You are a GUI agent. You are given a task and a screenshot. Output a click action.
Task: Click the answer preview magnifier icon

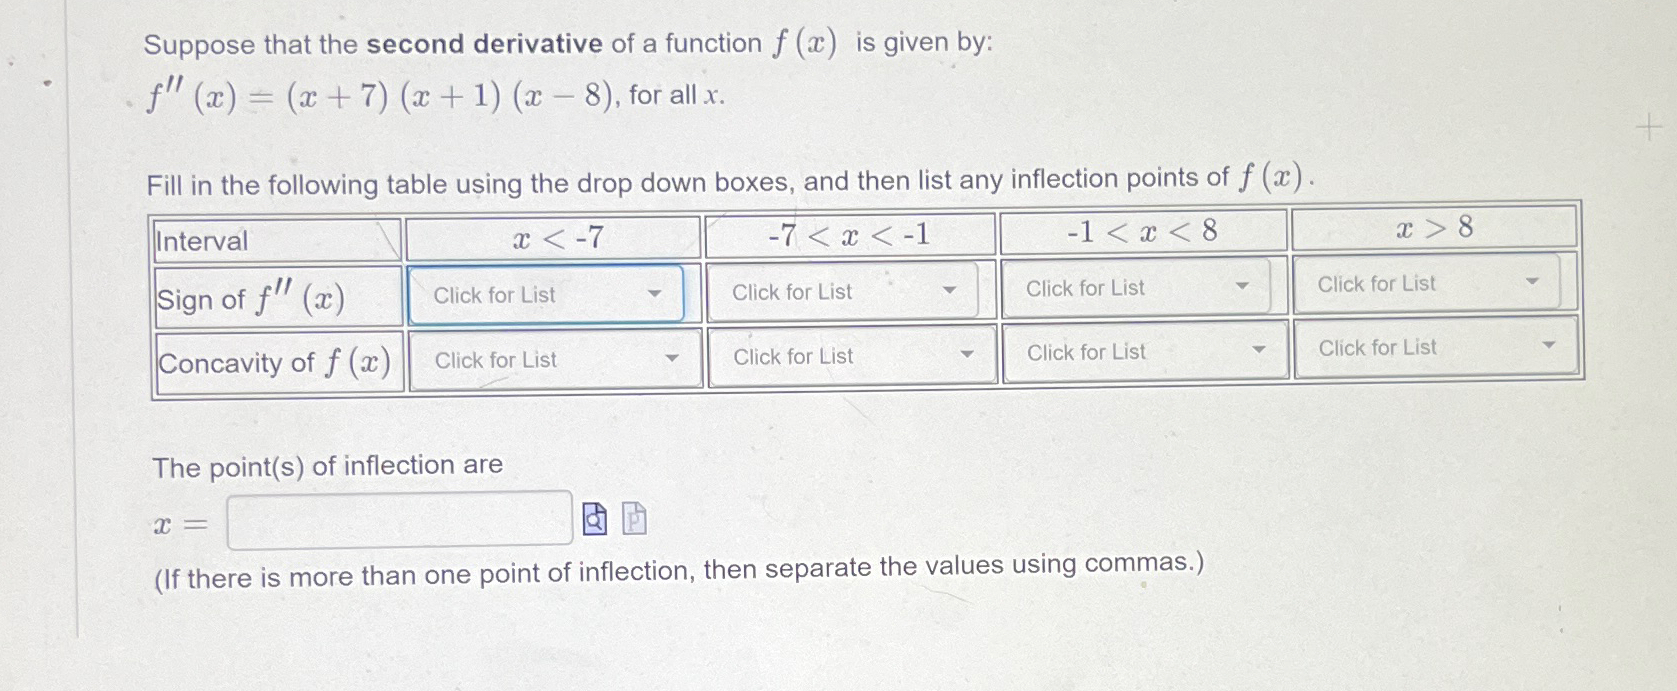595,518
